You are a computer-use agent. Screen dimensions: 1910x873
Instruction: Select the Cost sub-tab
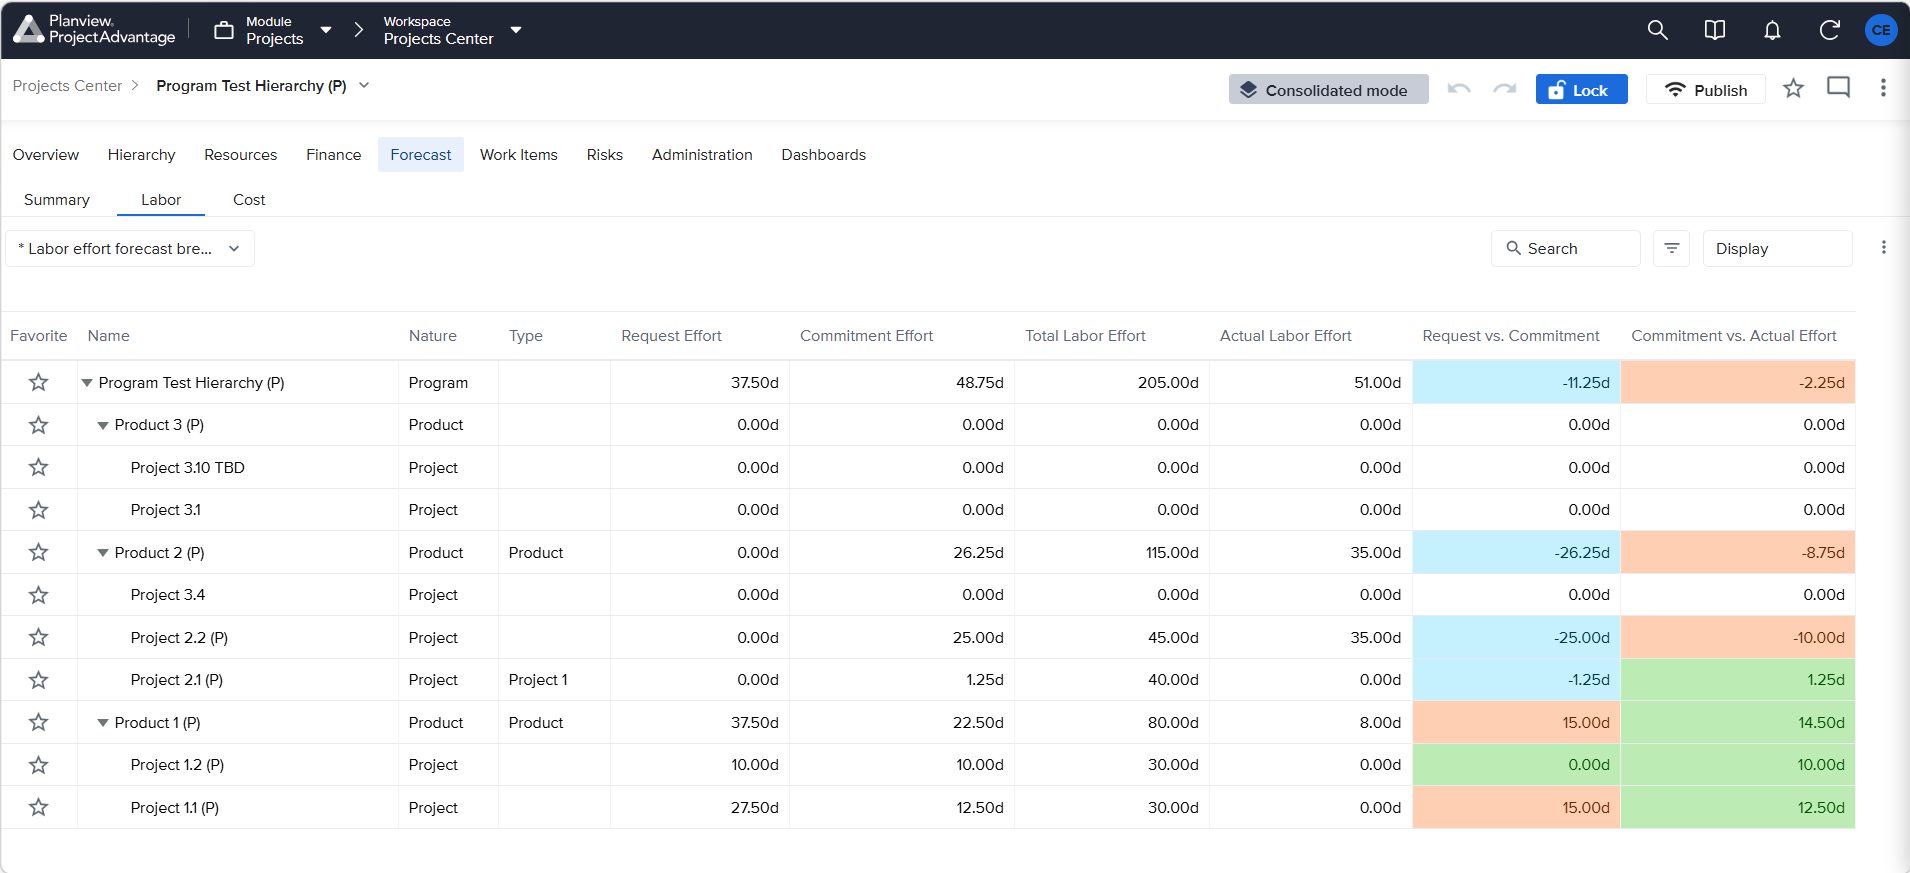tap(249, 200)
